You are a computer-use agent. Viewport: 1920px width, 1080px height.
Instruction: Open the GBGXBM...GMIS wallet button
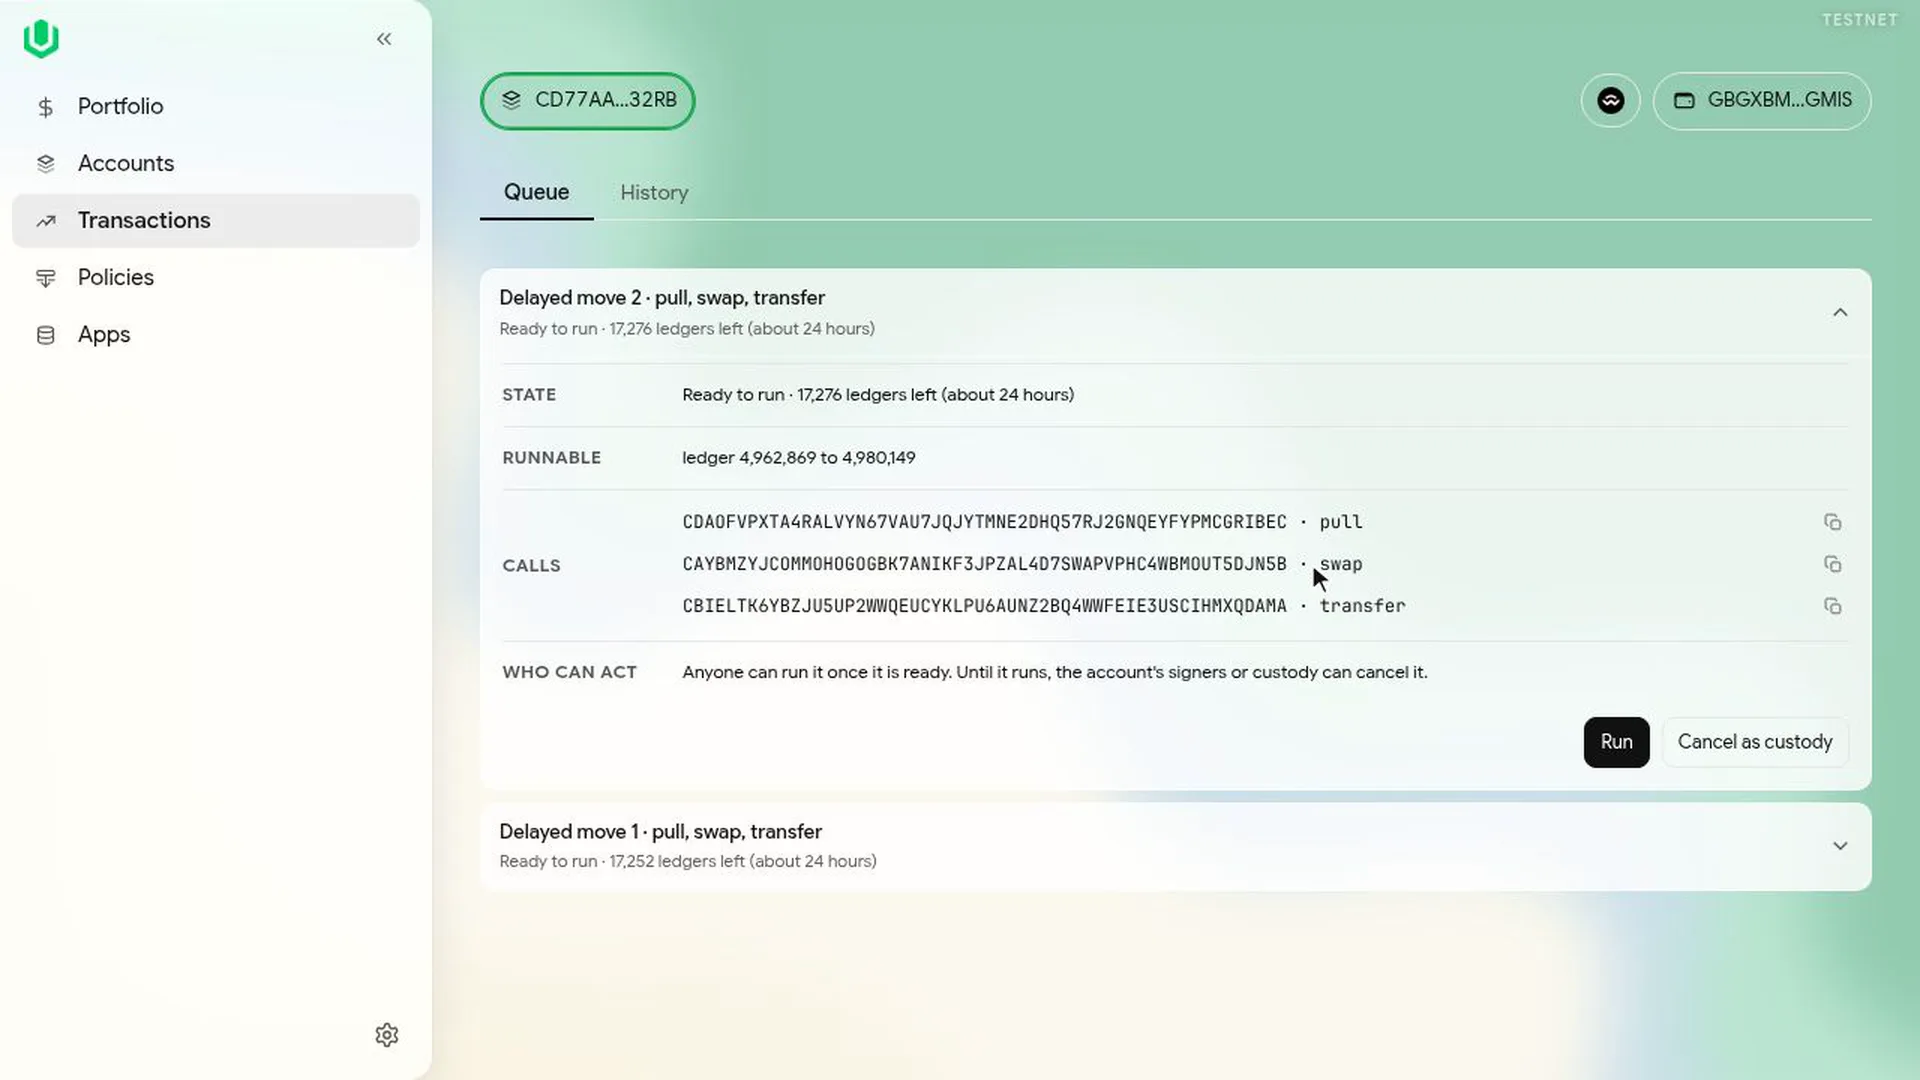(1762, 100)
